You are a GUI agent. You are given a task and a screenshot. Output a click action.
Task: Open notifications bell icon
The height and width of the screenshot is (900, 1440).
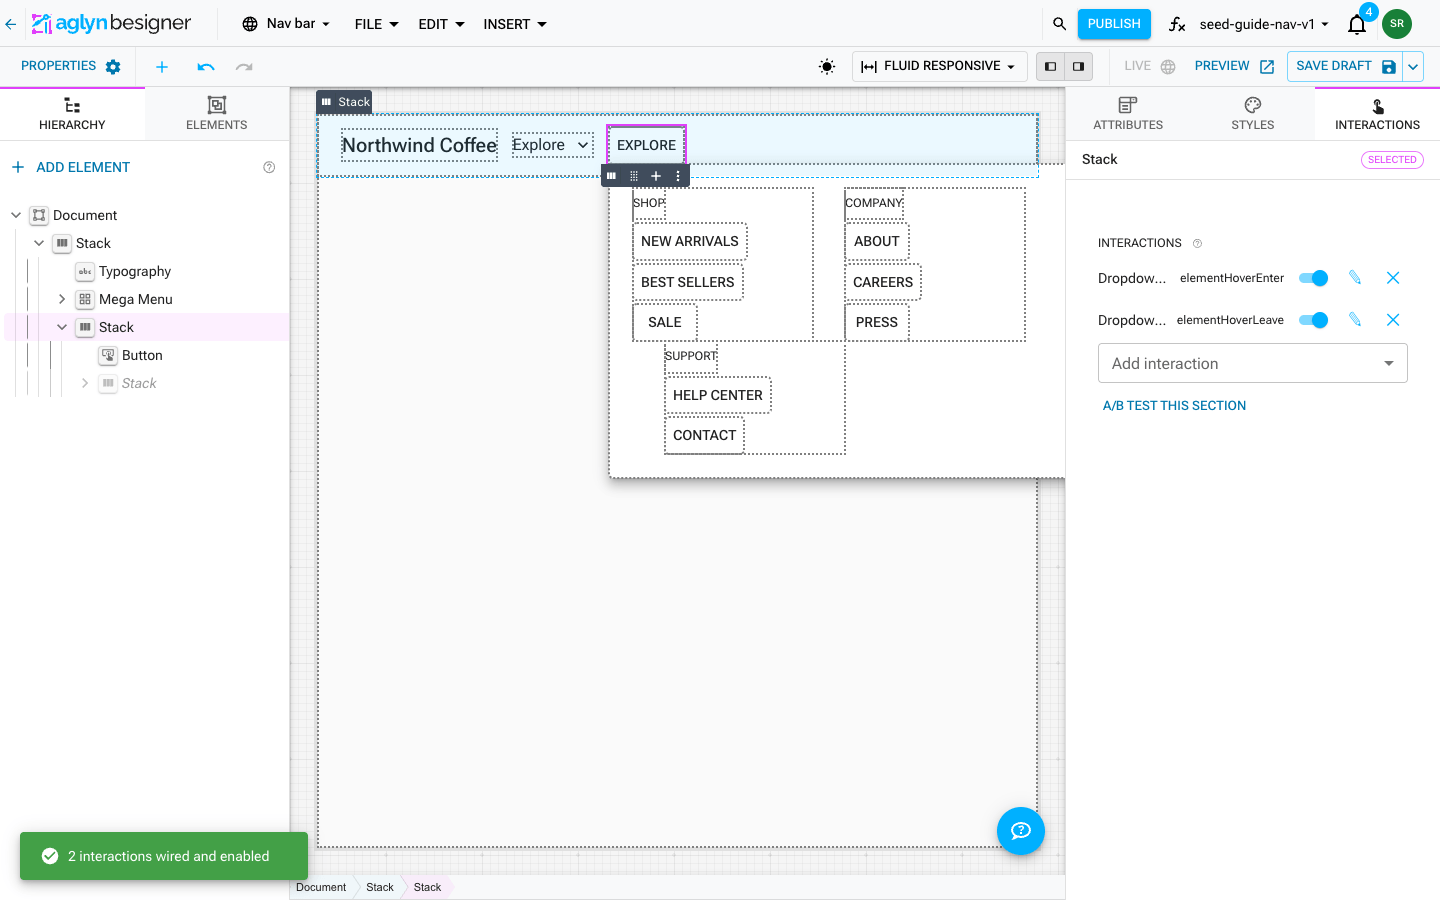(1357, 25)
